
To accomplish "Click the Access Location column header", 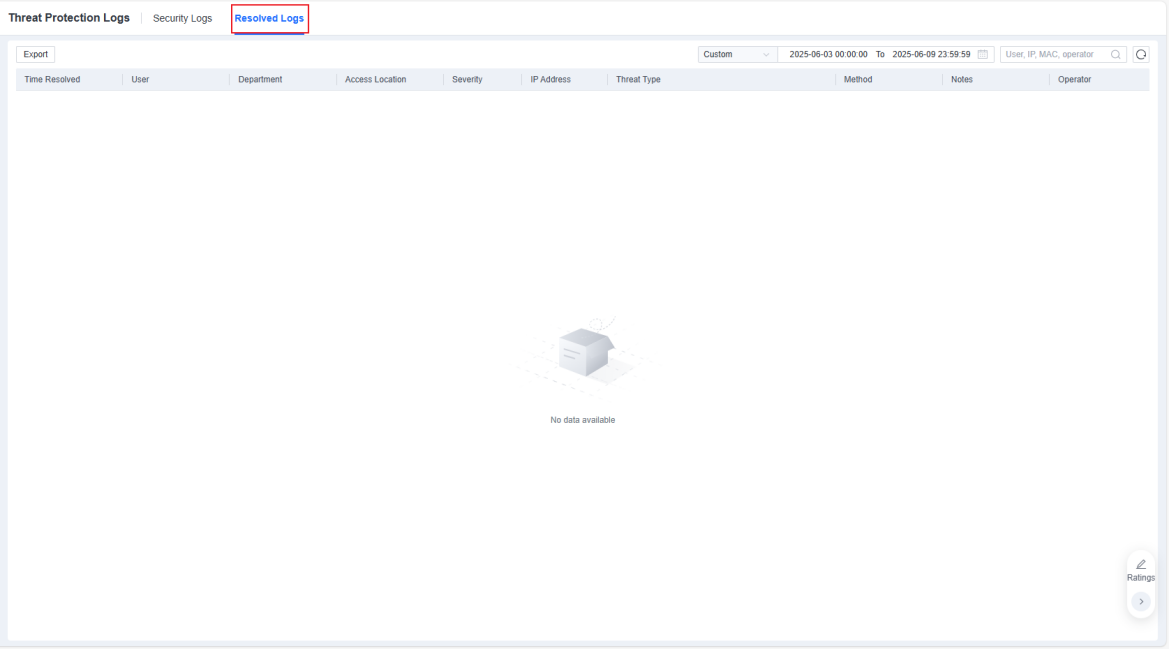I will coord(376,80).
